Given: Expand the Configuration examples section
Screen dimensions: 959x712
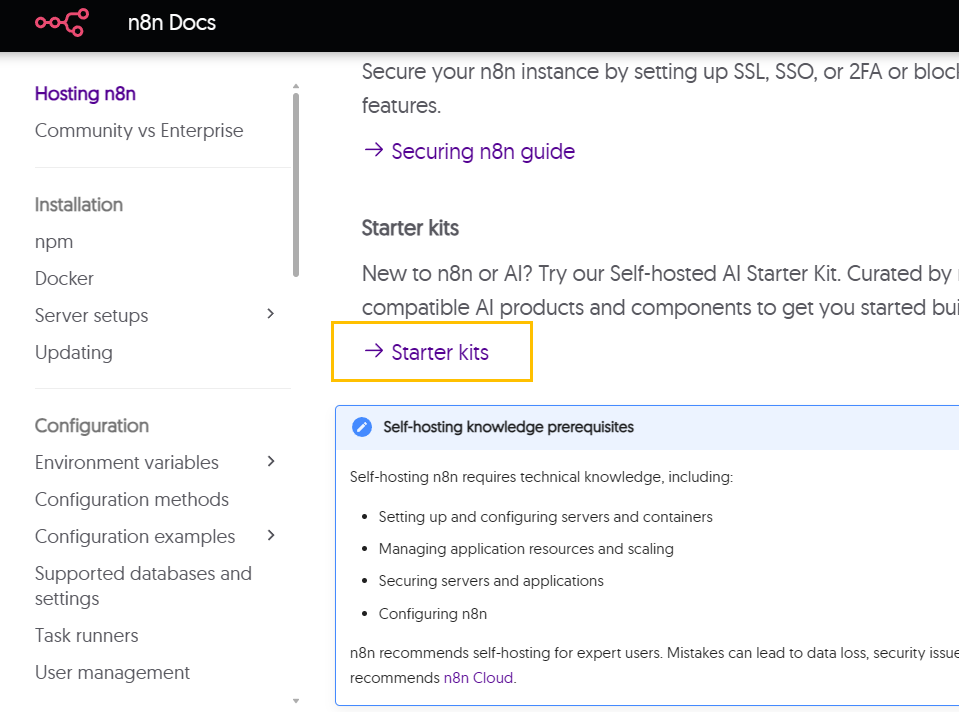Looking at the screenshot, I should [x=270, y=536].
